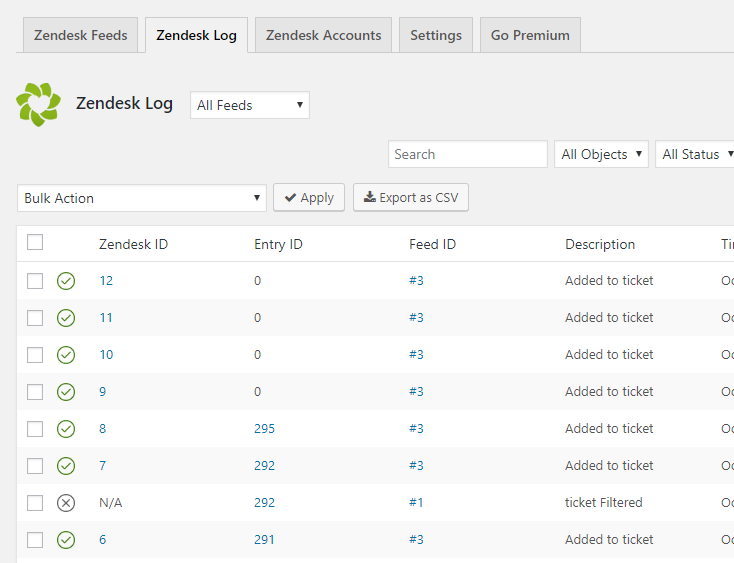This screenshot has height=563, width=734.
Task: Open Zendesk ID 9 link
Action: 103,392
